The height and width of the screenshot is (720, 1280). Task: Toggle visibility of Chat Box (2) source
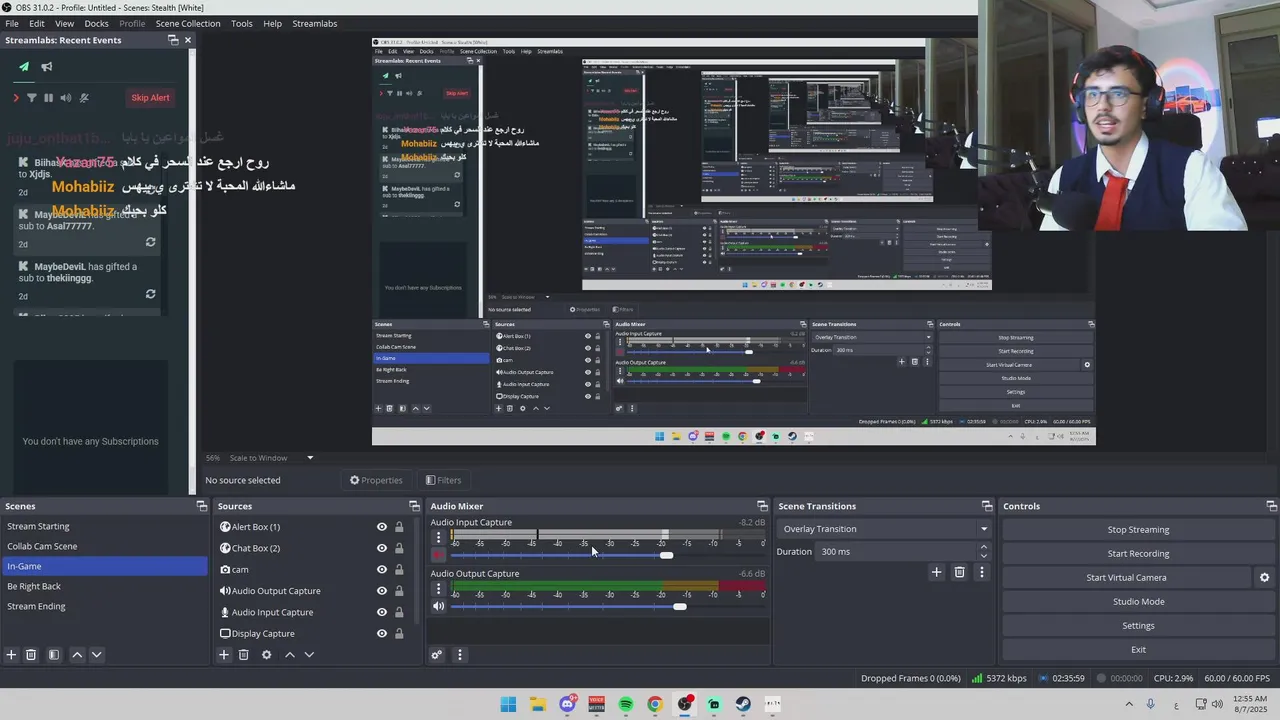(x=382, y=548)
